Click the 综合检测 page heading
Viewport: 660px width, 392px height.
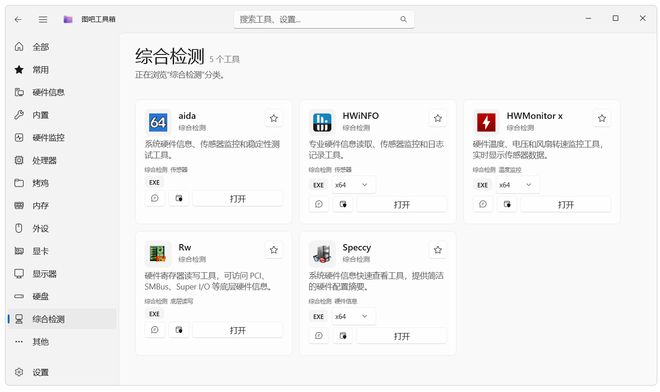(170, 56)
